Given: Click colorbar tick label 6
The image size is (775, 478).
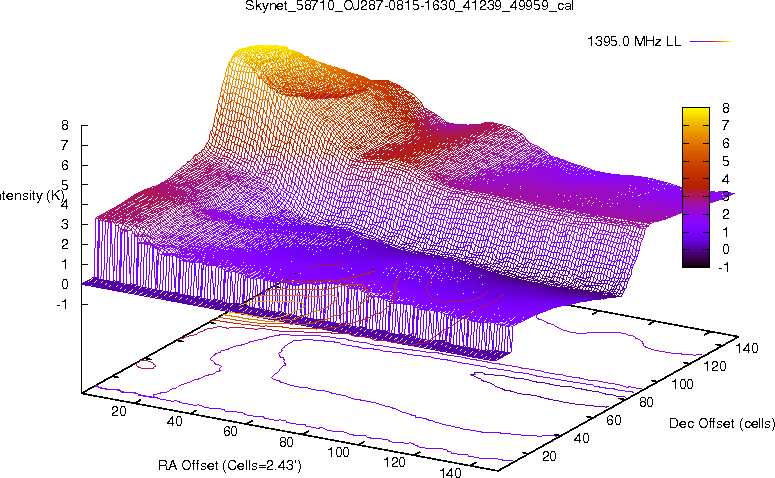Looking at the screenshot, I should [x=726, y=143].
